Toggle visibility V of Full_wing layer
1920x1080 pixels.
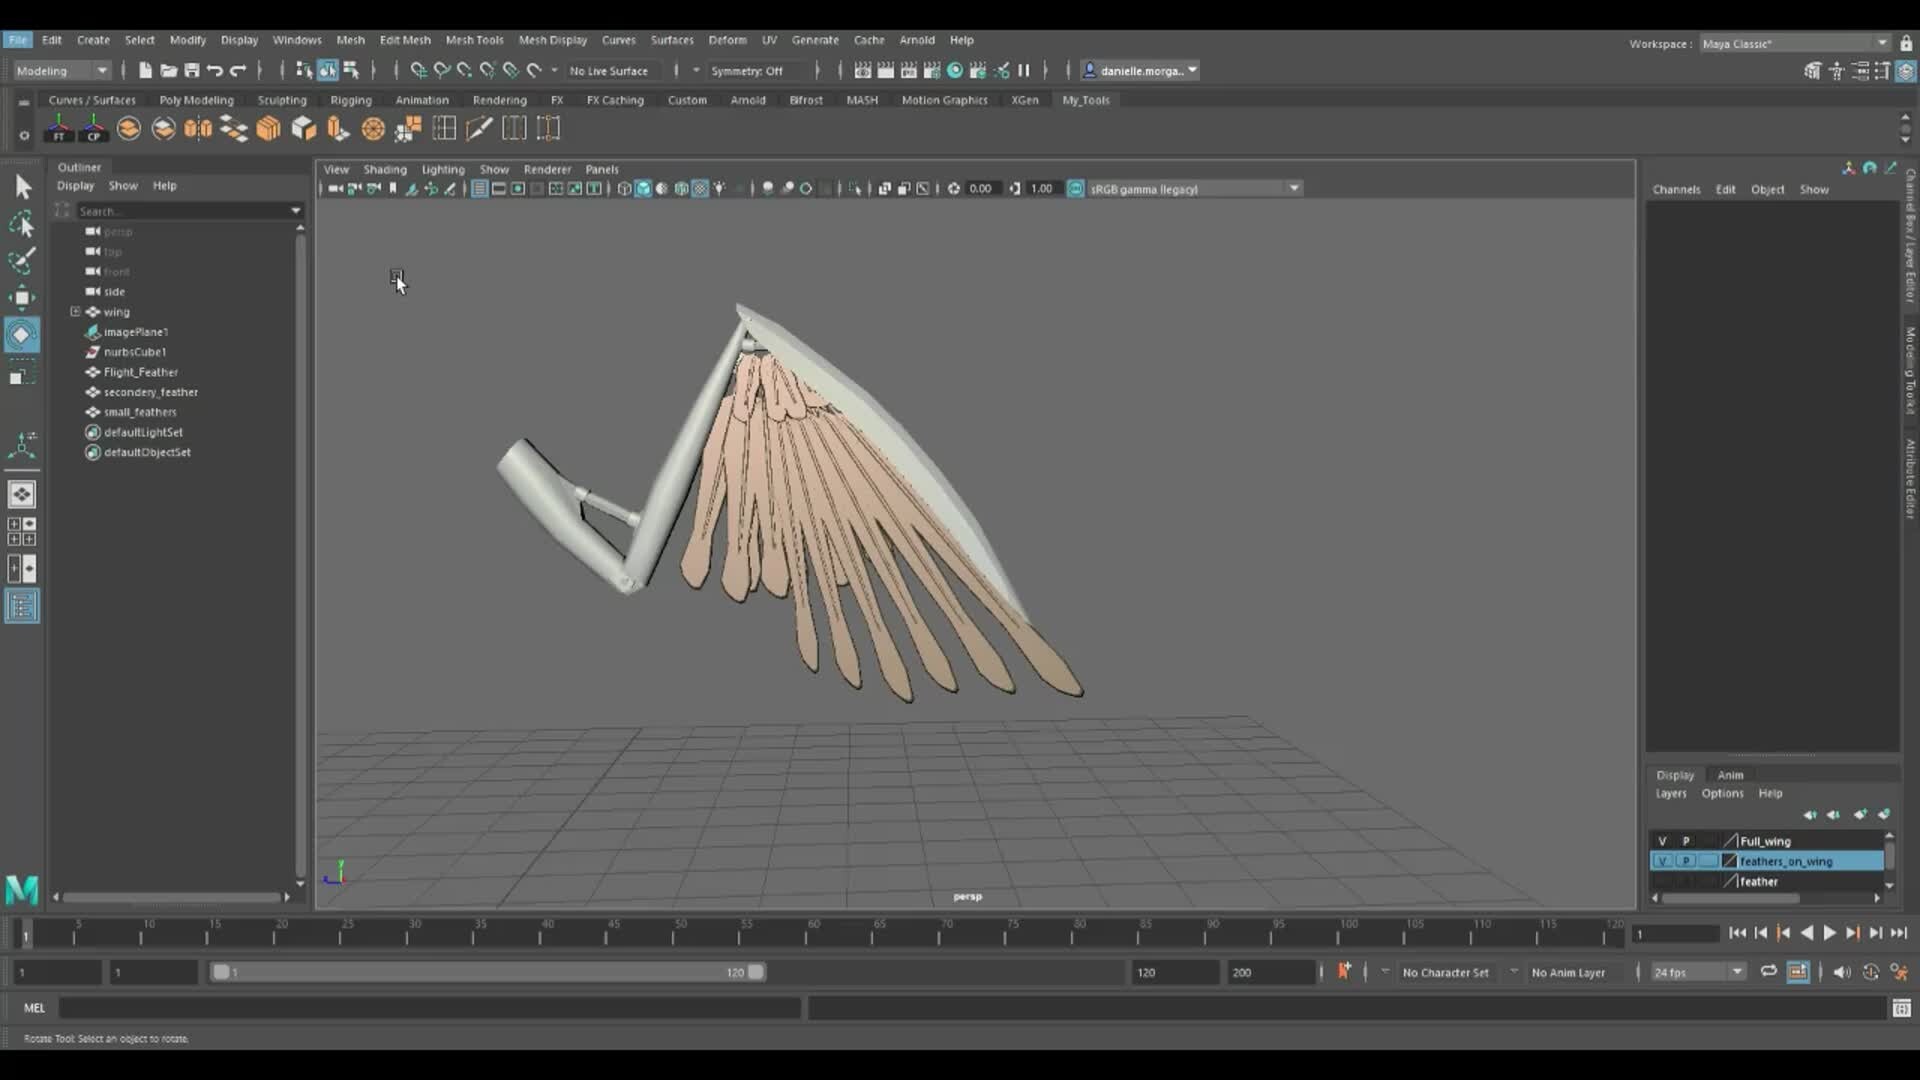(x=1662, y=841)
